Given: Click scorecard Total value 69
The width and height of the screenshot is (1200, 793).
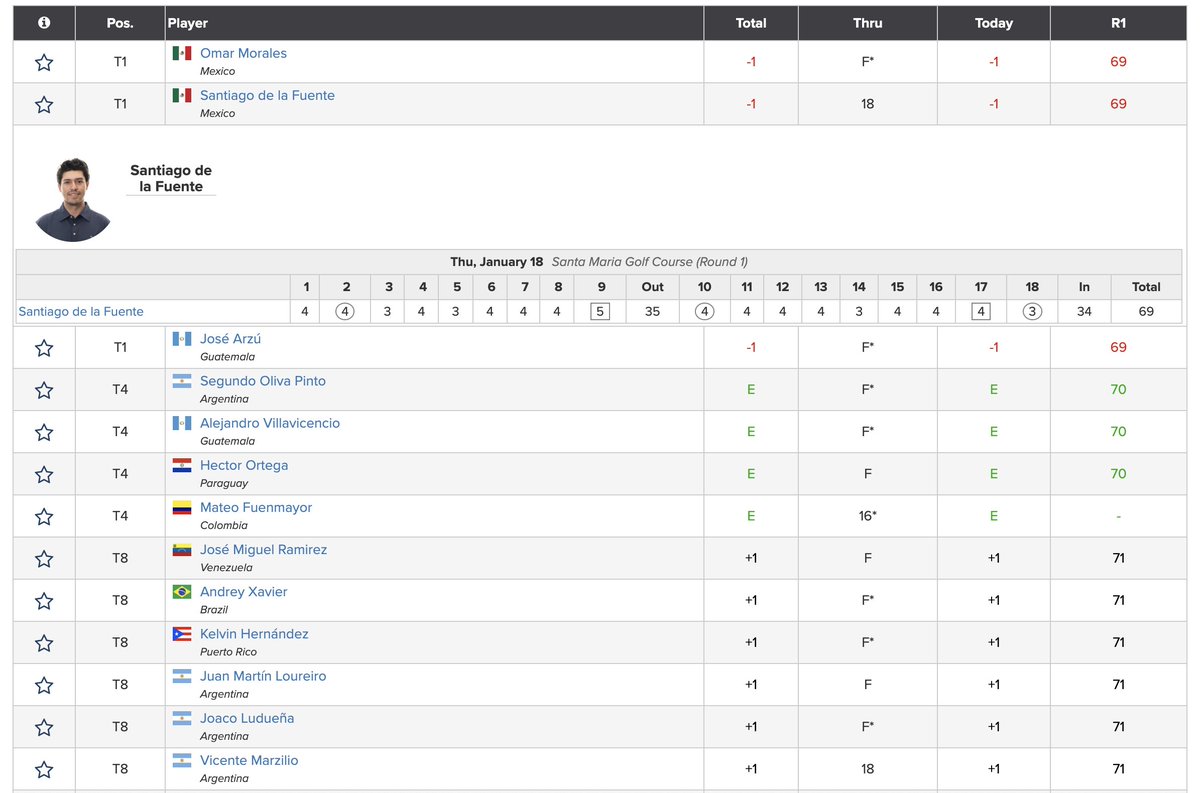Looking at the screenshot, I should [x=1146, y=312].
